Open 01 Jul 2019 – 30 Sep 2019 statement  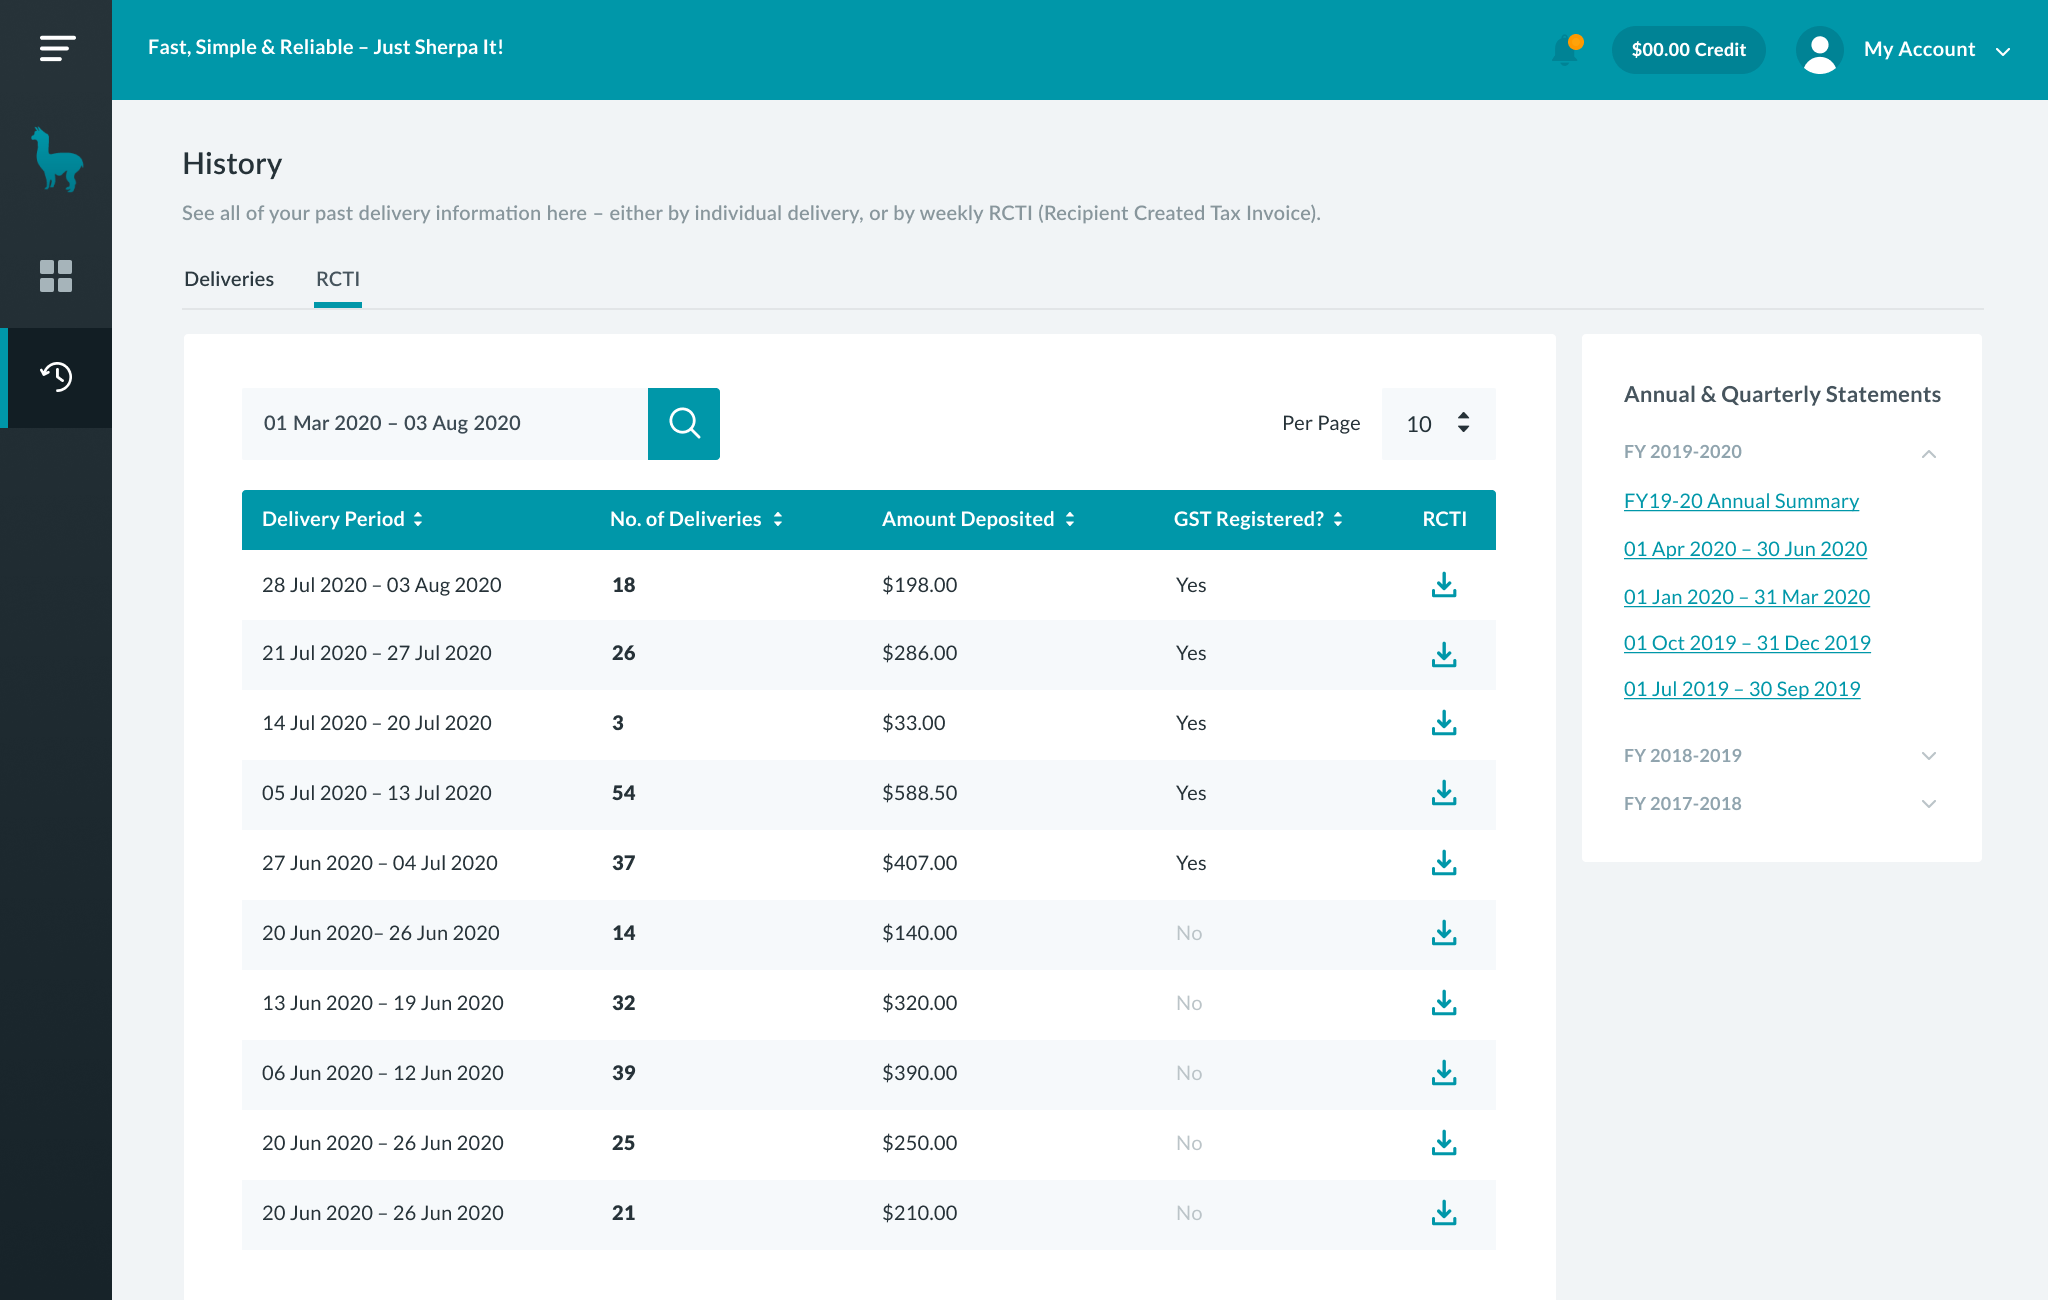[x=1742, y=689]
